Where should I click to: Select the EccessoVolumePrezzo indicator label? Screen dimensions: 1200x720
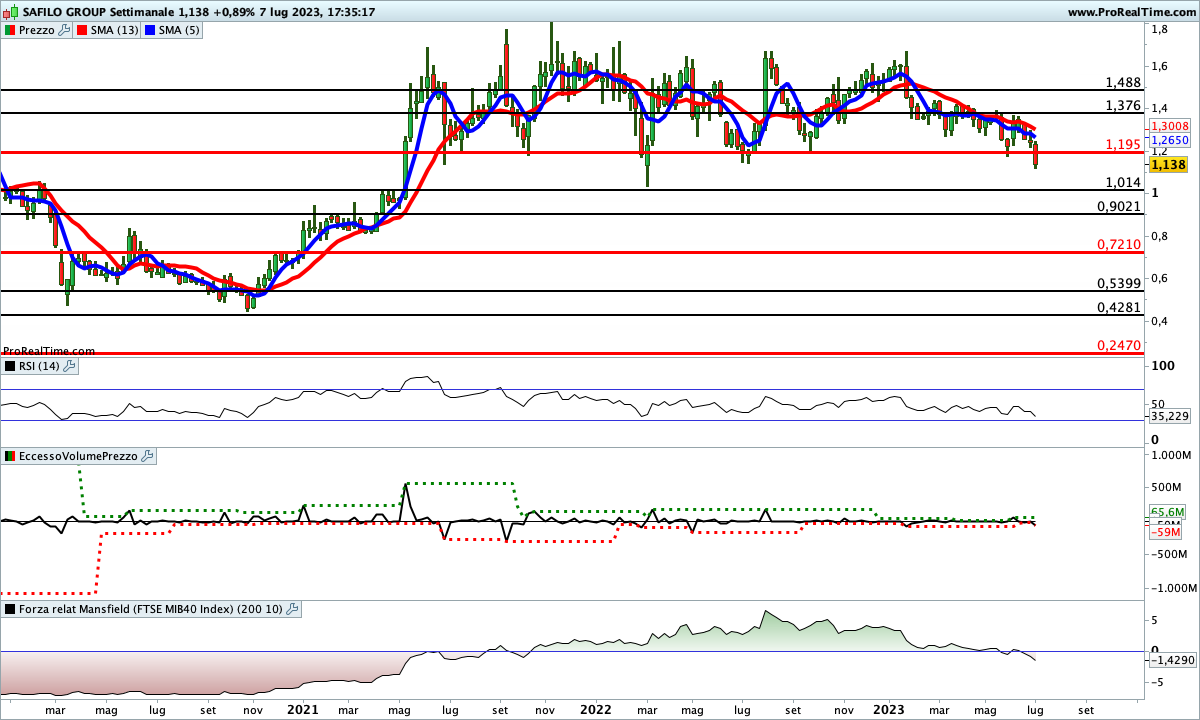79,456
